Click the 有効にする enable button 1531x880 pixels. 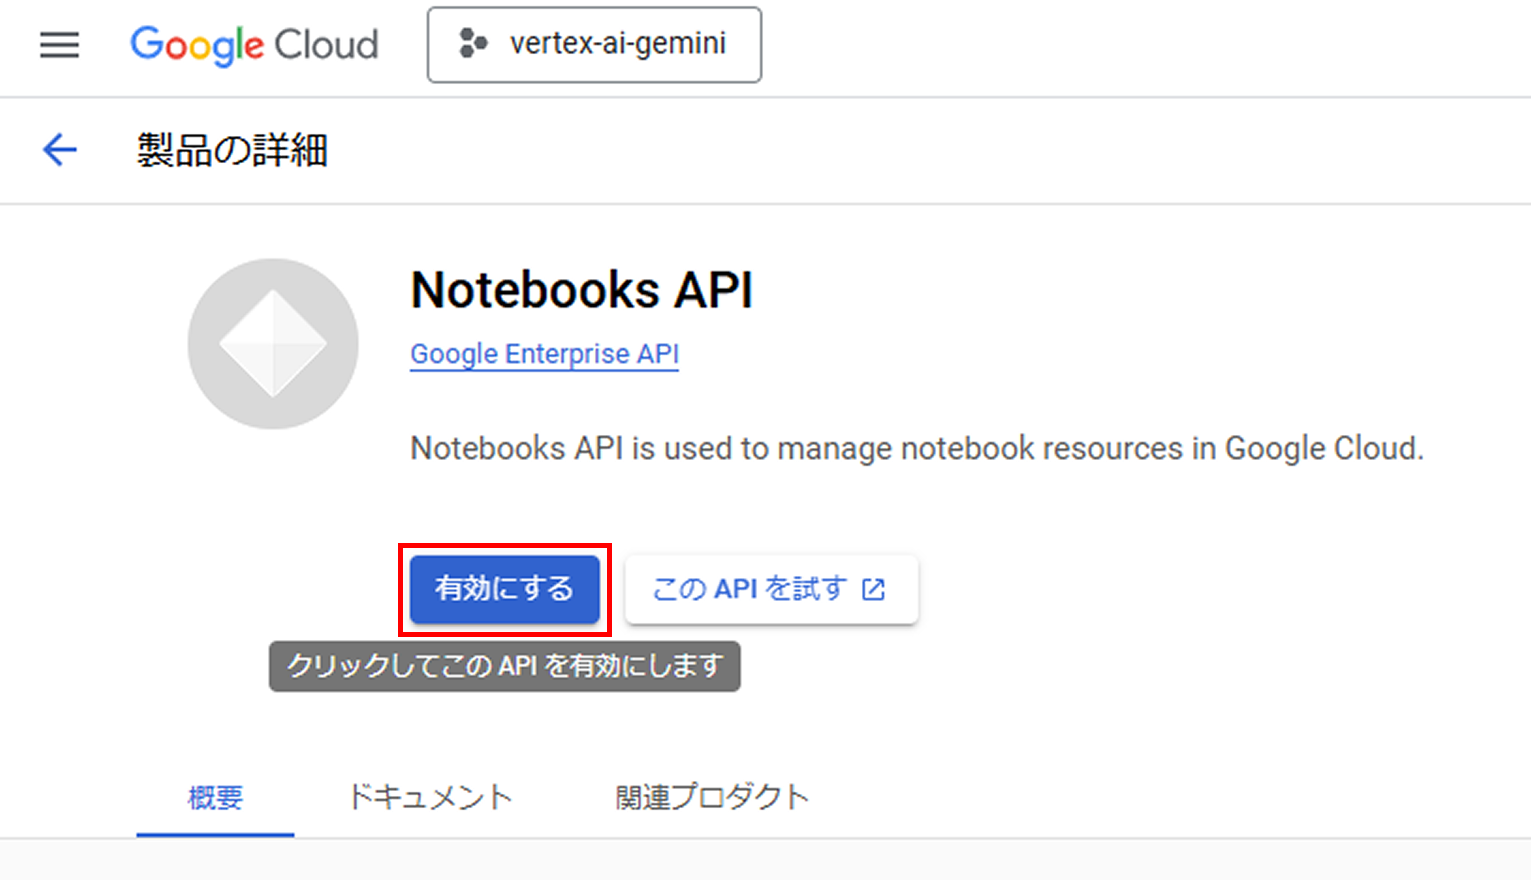(505, 589)
